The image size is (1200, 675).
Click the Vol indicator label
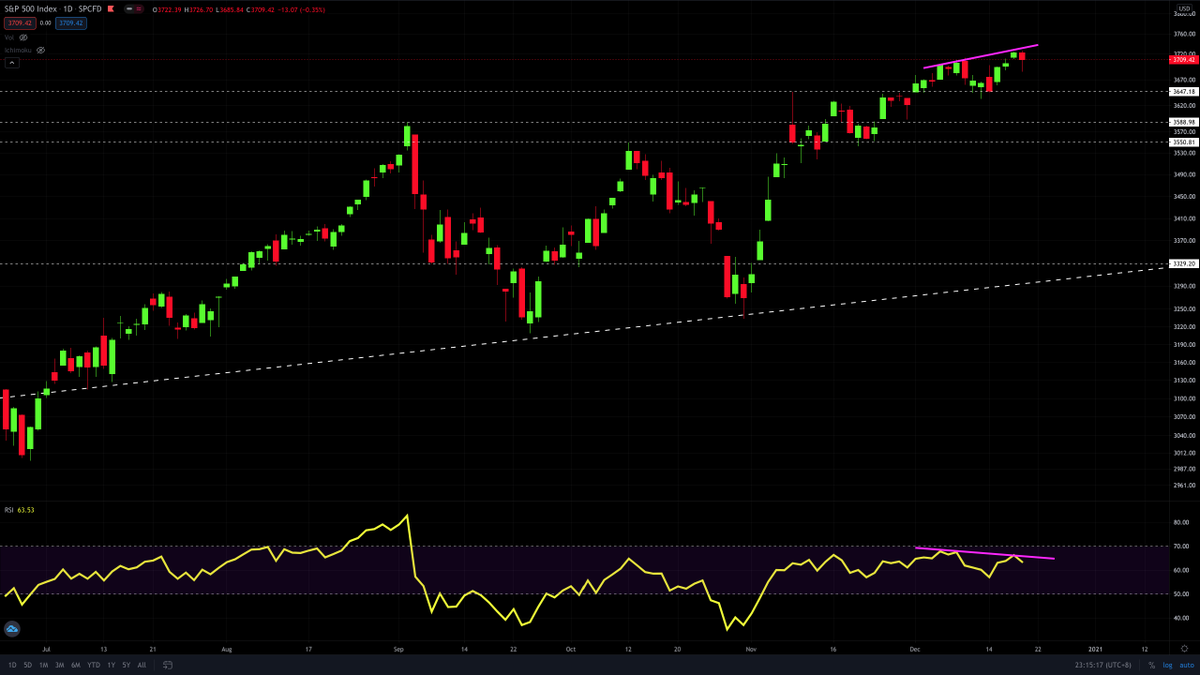(10, 36)
